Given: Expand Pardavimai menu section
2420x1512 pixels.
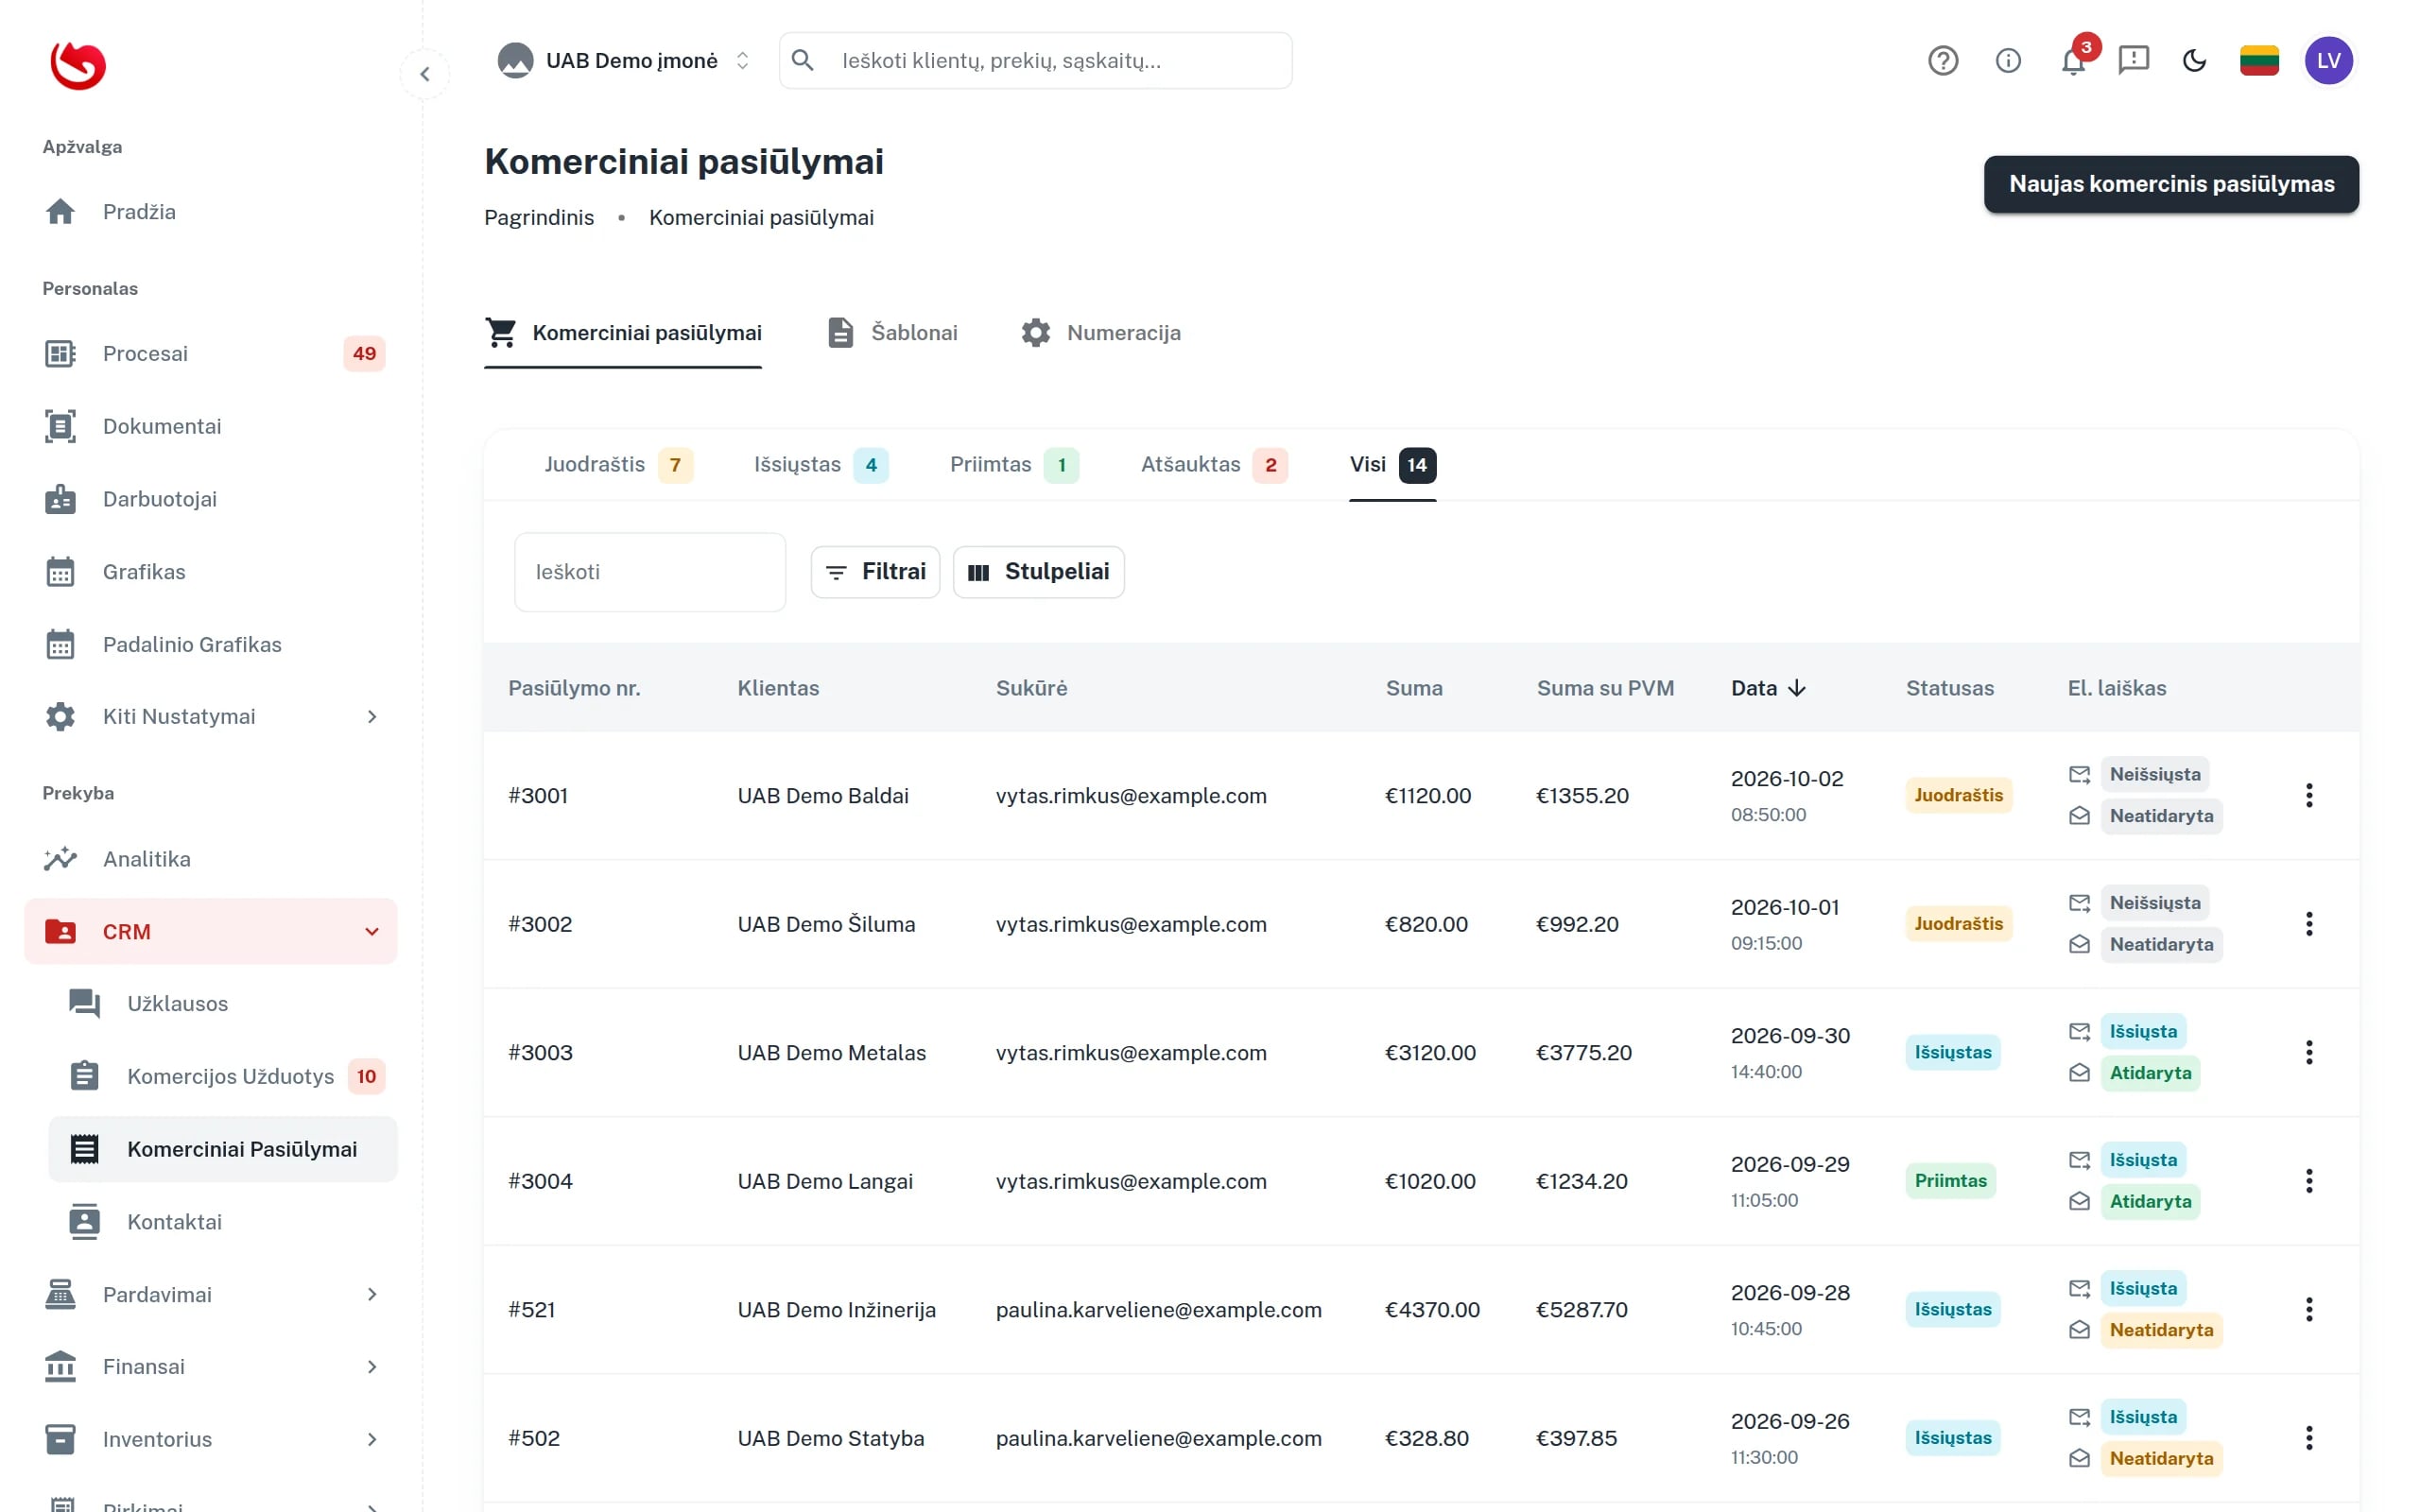Looking at the screenshot, I should (211, 1294).
